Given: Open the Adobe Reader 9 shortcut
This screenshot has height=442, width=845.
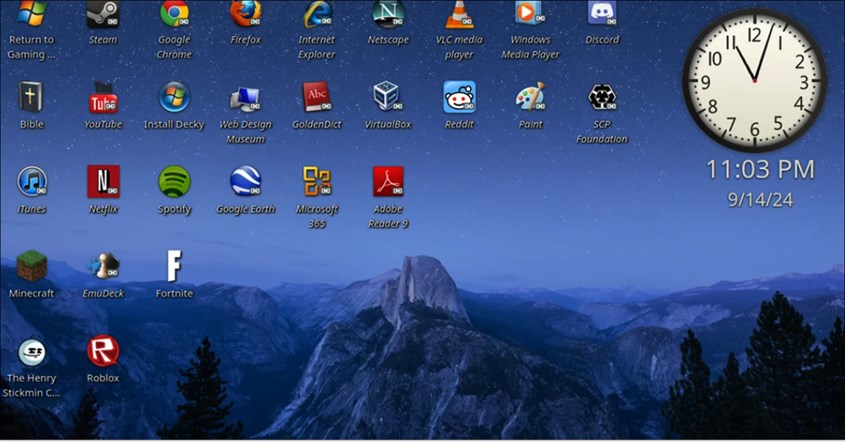Looking at the screenshot, I should pyautogui.click(x=388, y=182).
